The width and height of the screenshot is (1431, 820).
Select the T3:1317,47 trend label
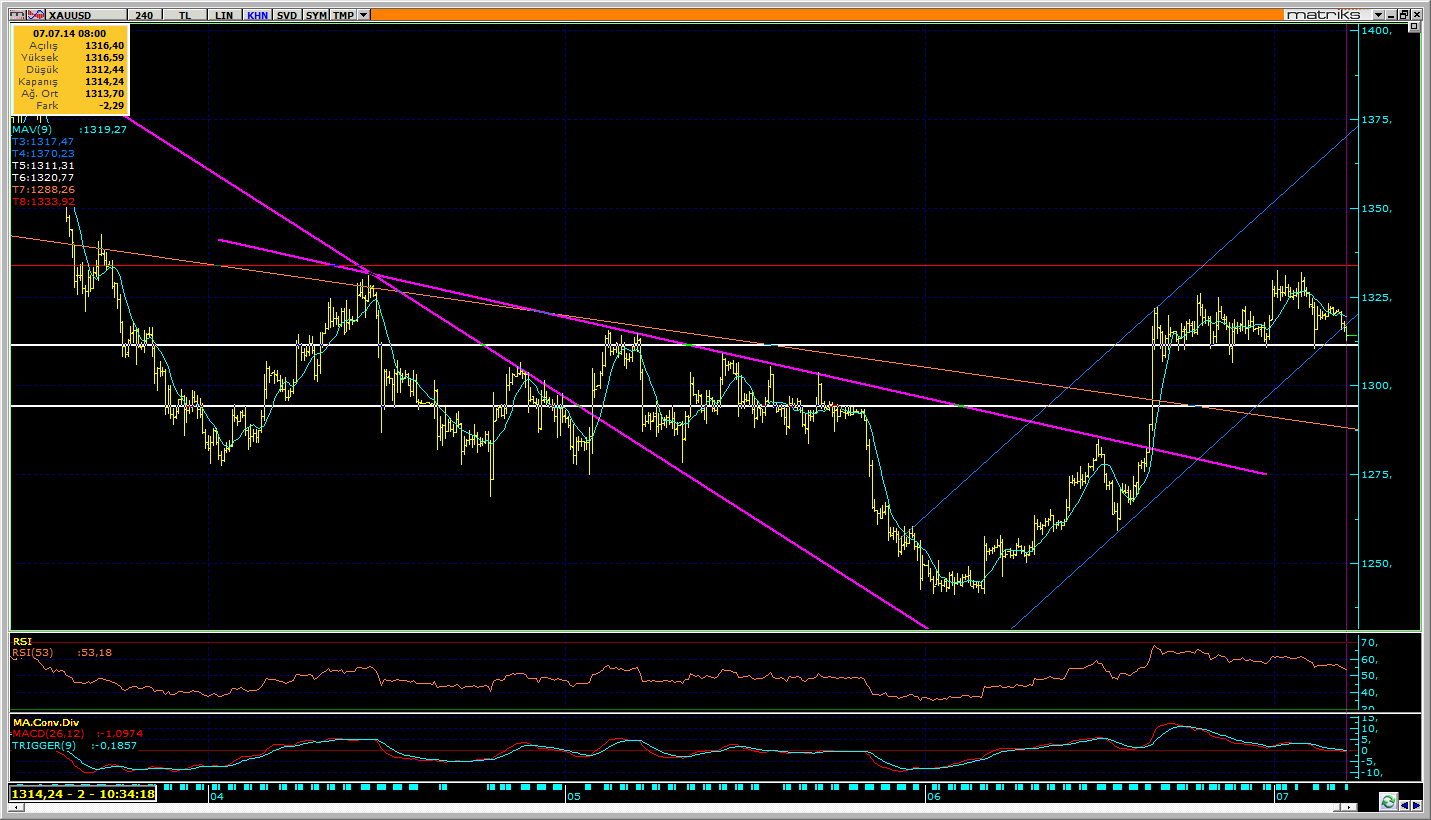42,142
